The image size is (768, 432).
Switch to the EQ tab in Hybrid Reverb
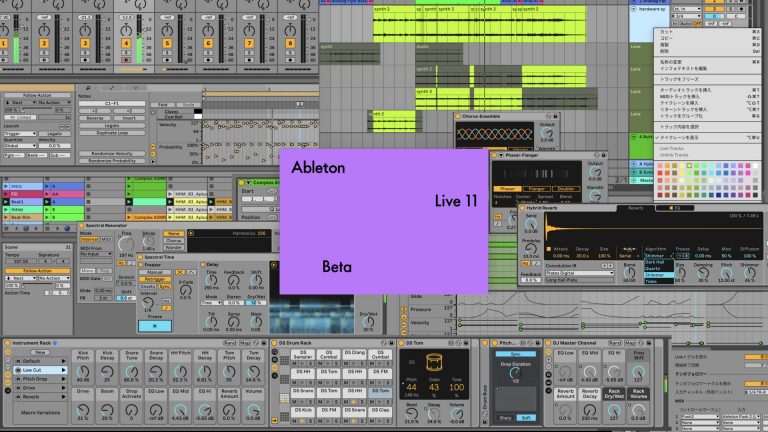click(x=674, y=208)
